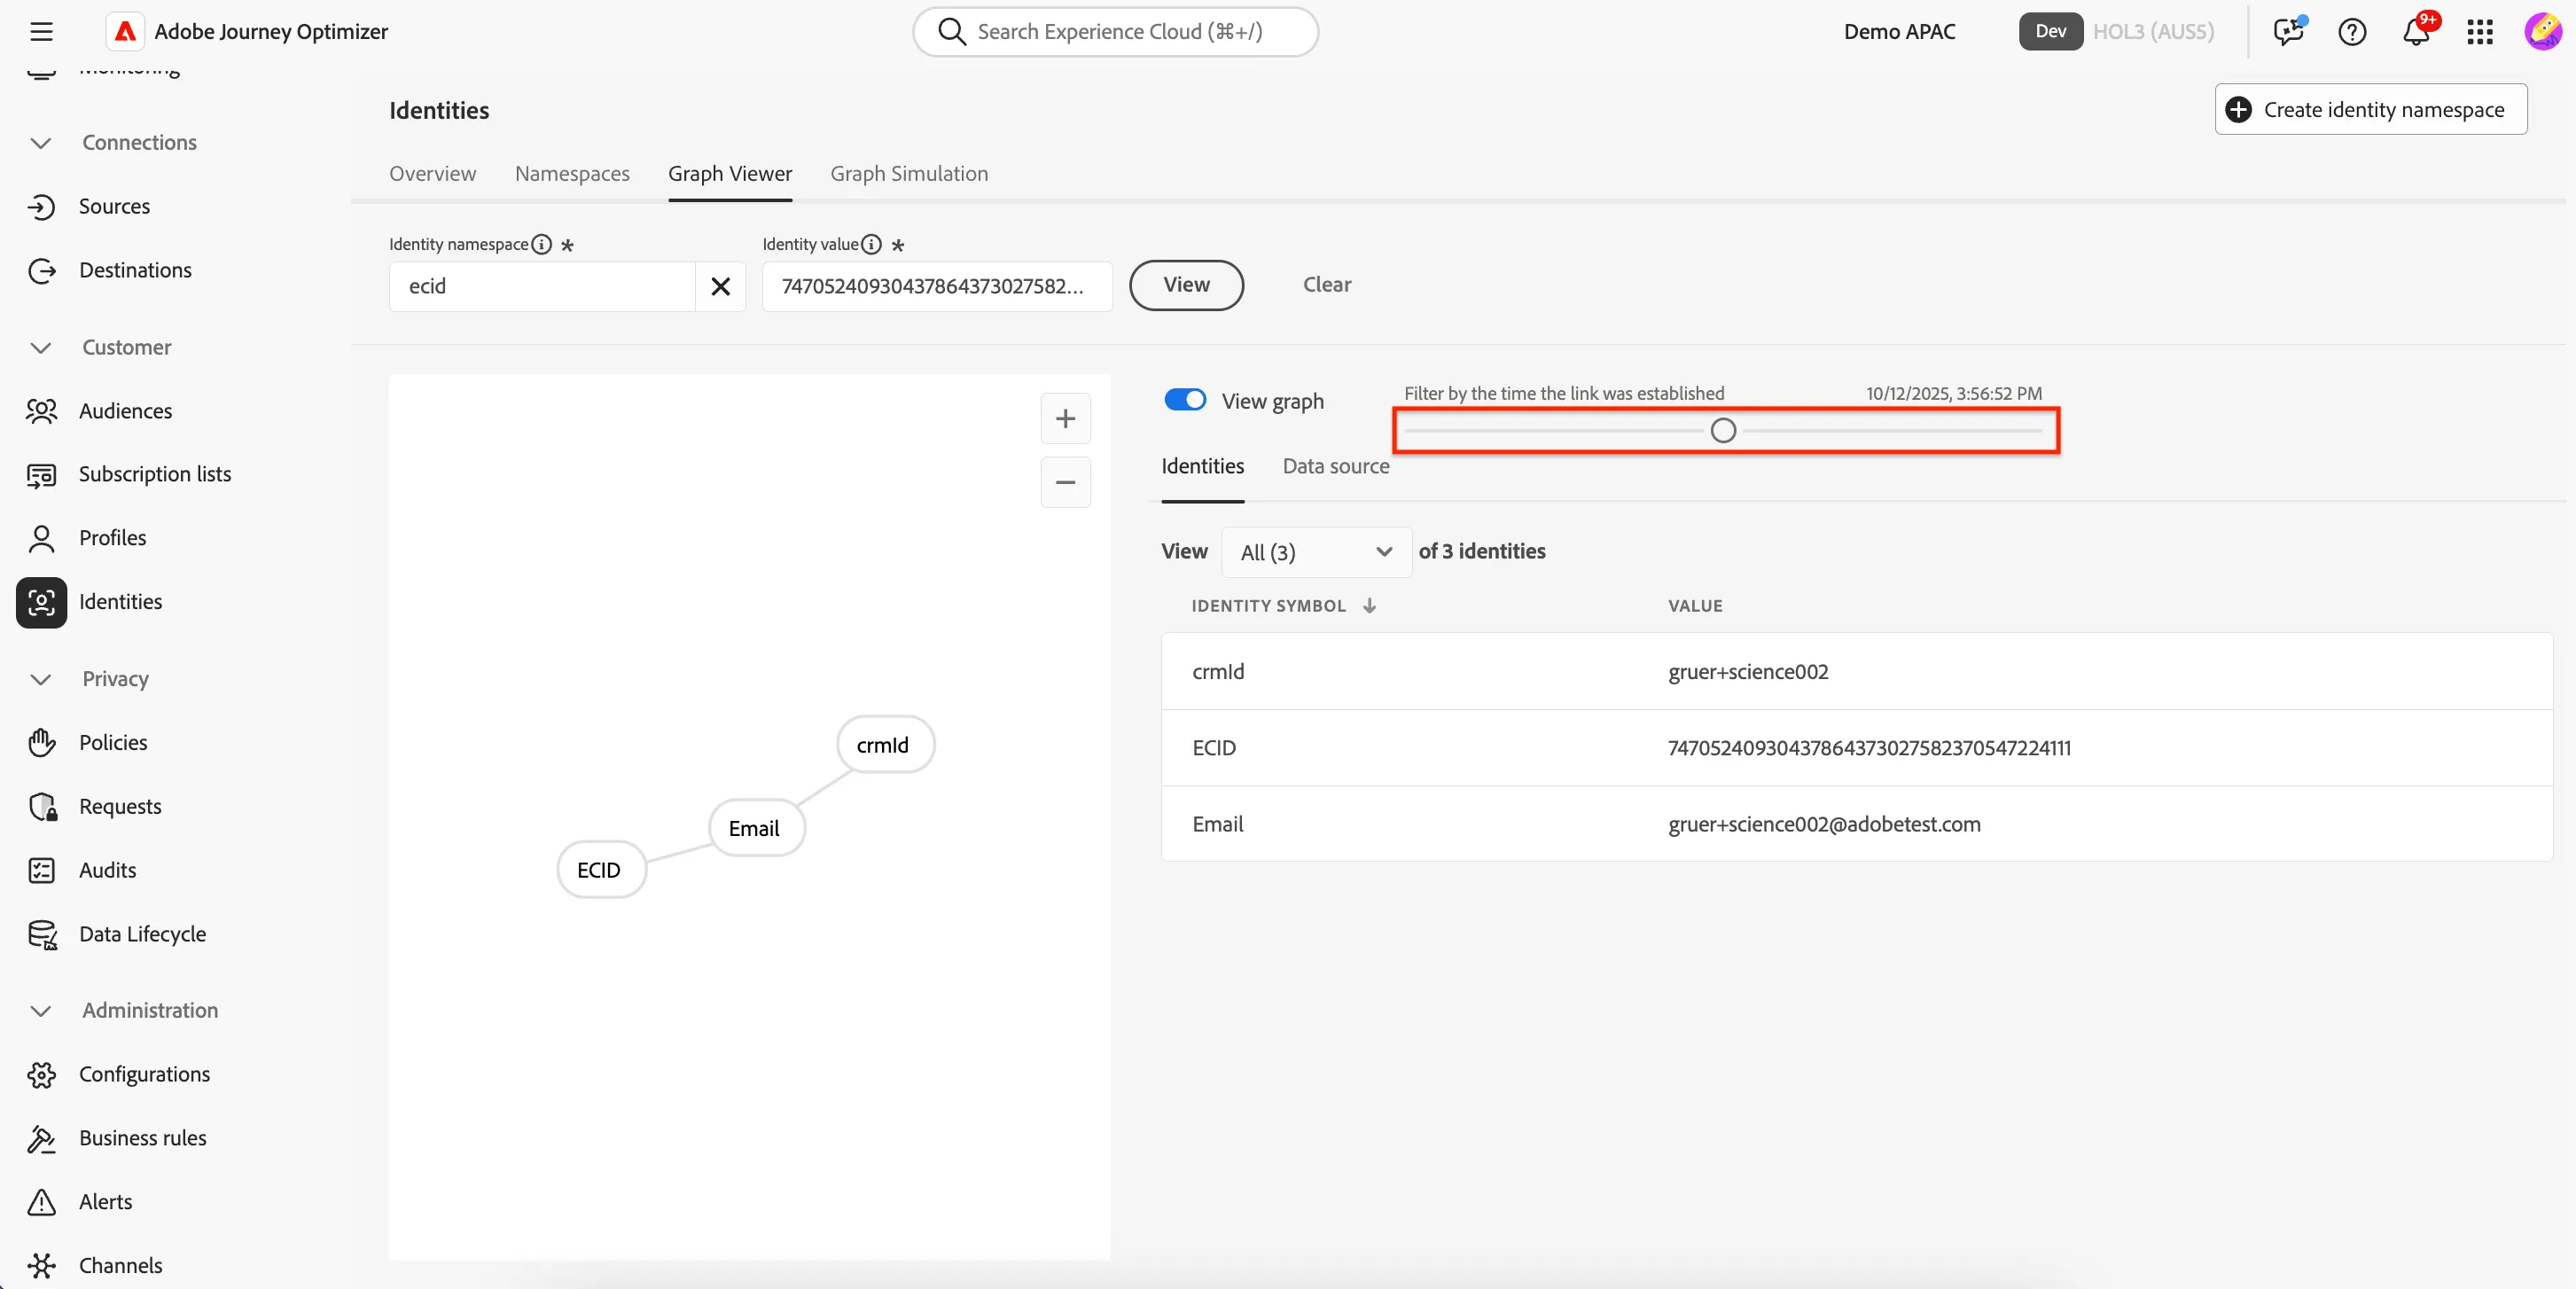Focus the Search Experience Cloud field

point(1115,32)
